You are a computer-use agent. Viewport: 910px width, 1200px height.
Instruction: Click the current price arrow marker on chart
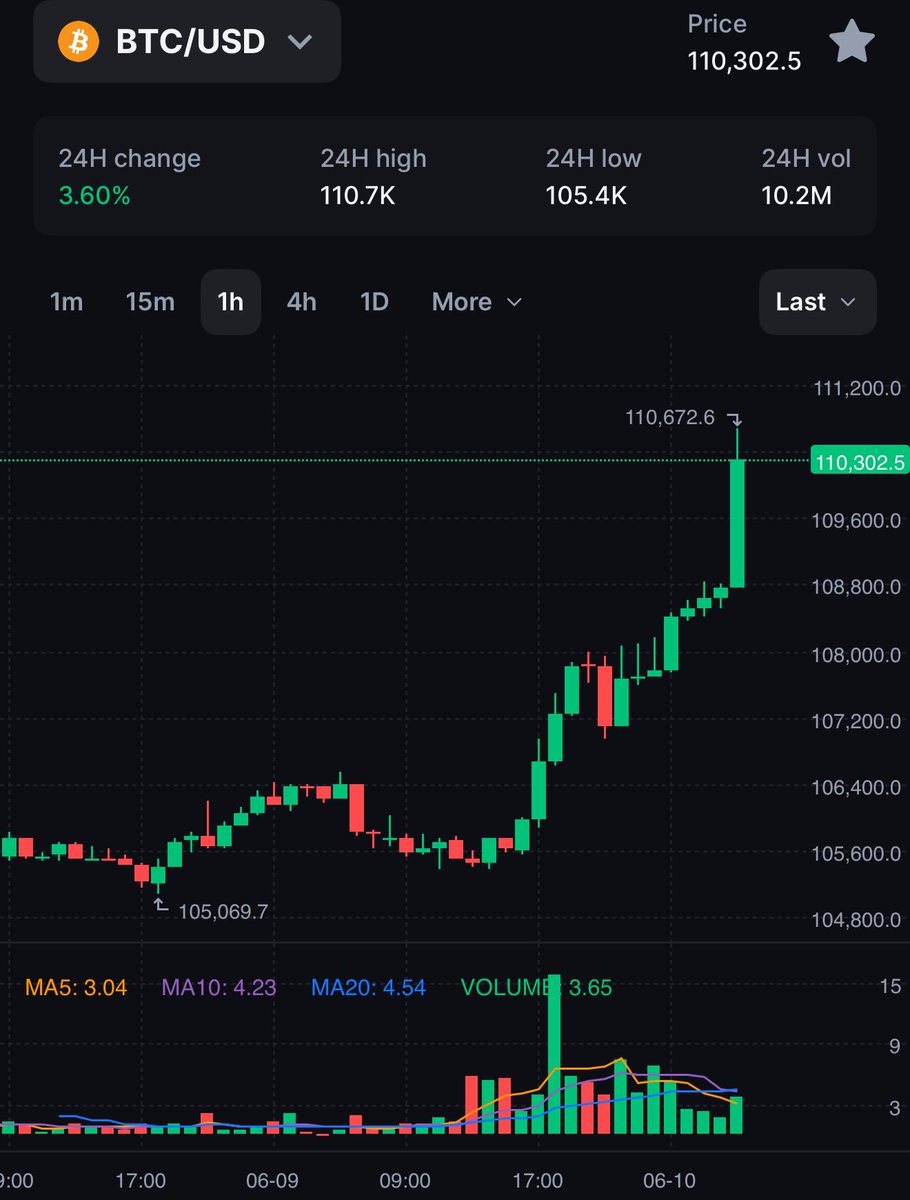pos(737,418)
